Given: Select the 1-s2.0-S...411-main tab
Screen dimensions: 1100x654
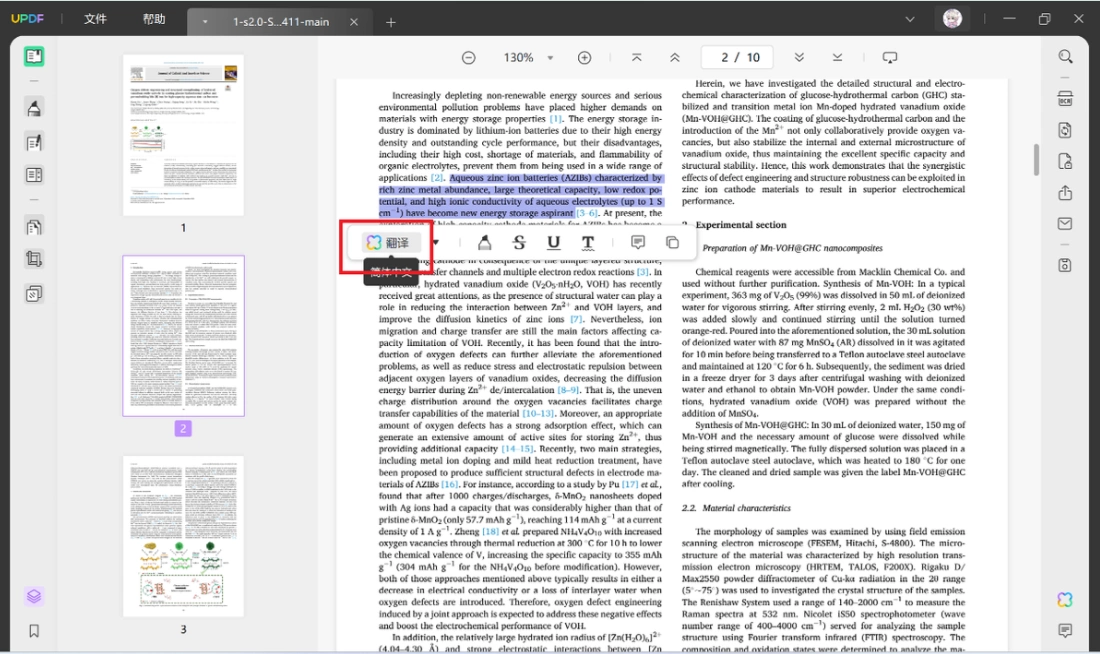Looking at the screenshot, I should click(281, 22).
